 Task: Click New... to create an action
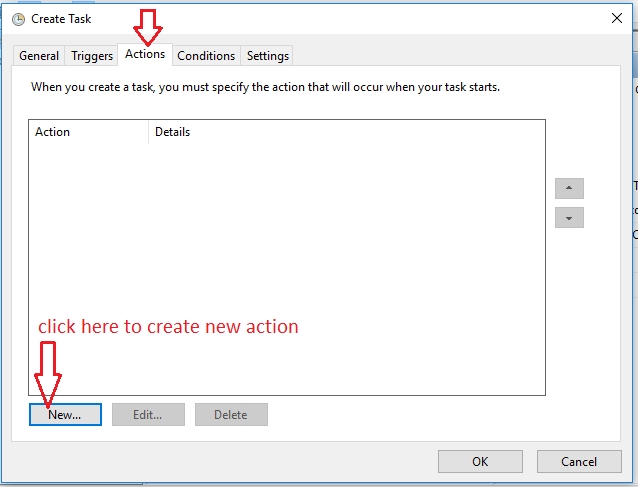(x=65, y=415)
